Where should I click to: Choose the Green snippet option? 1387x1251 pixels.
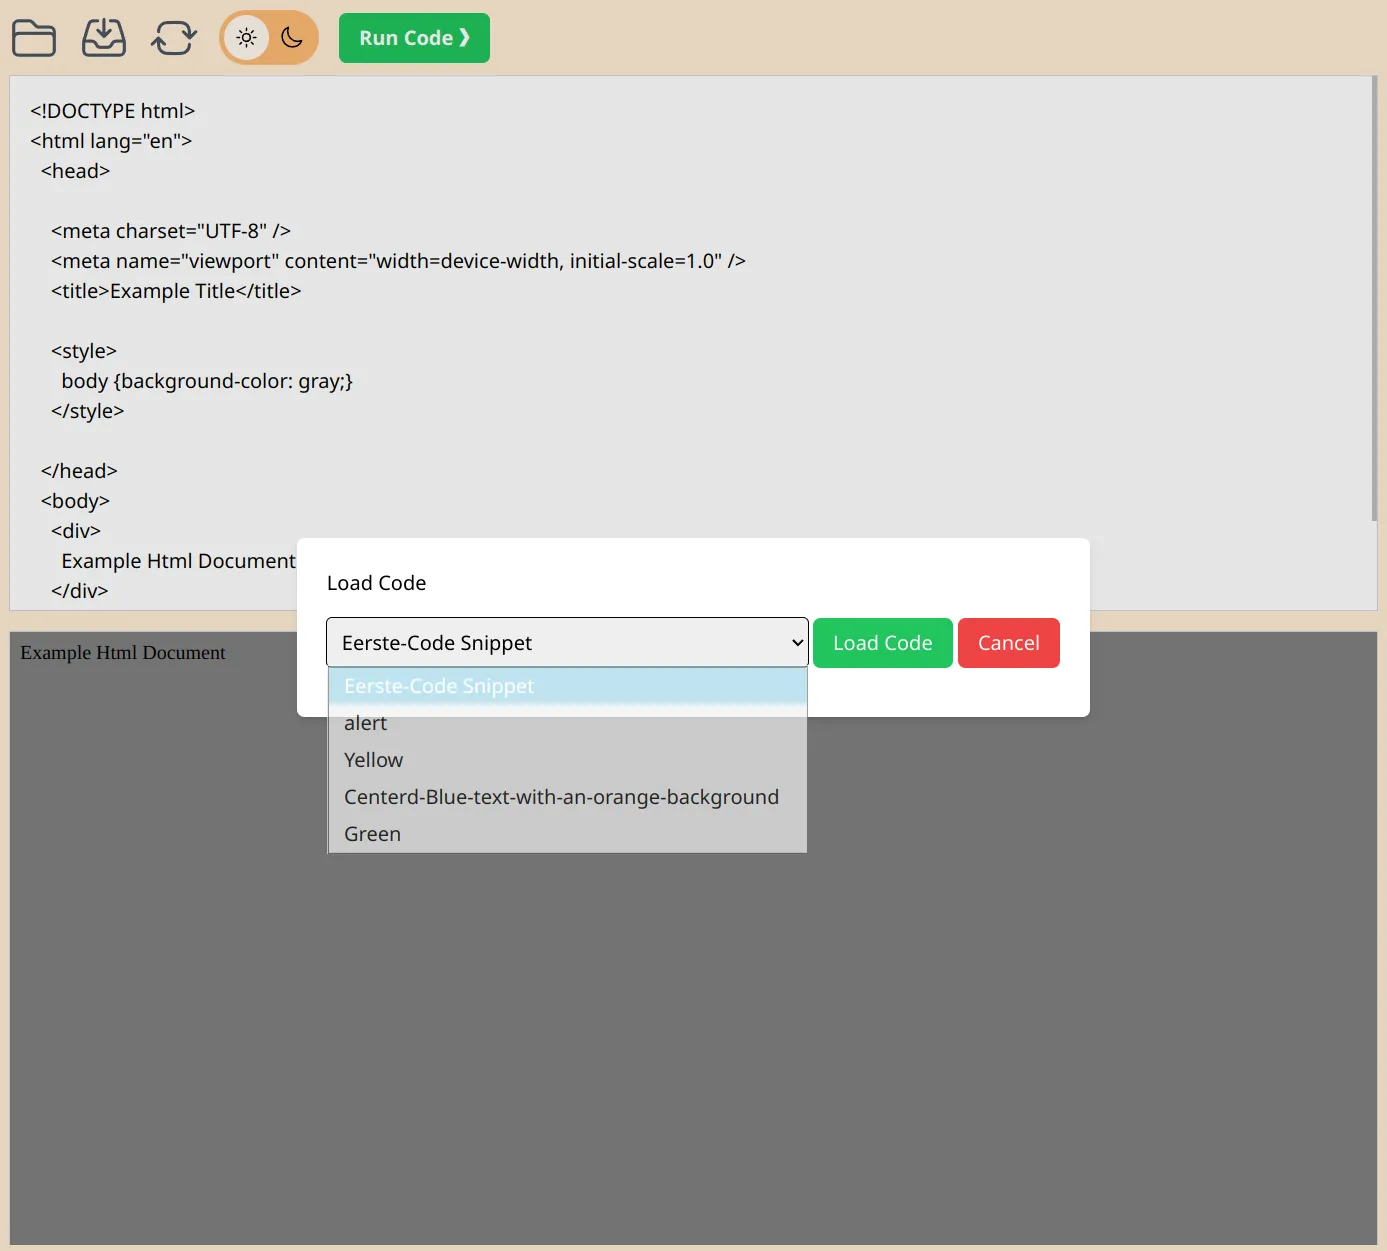click(x=567, y=834)
